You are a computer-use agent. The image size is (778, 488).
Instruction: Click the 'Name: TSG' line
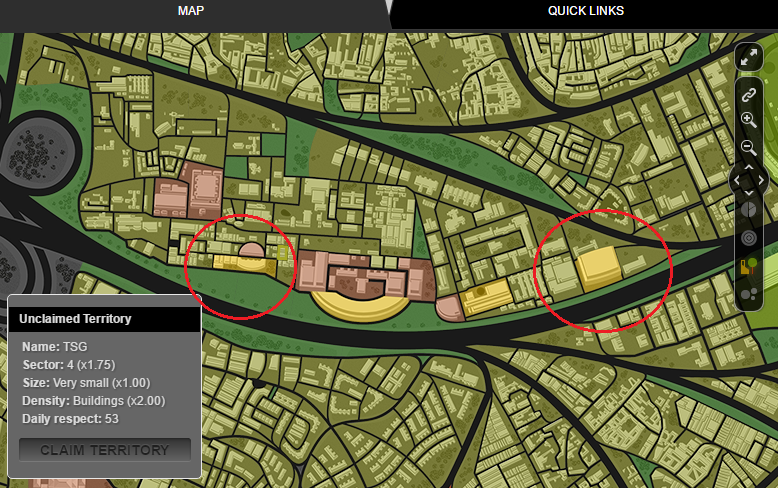pyautogui.click(x=55, y=347)
